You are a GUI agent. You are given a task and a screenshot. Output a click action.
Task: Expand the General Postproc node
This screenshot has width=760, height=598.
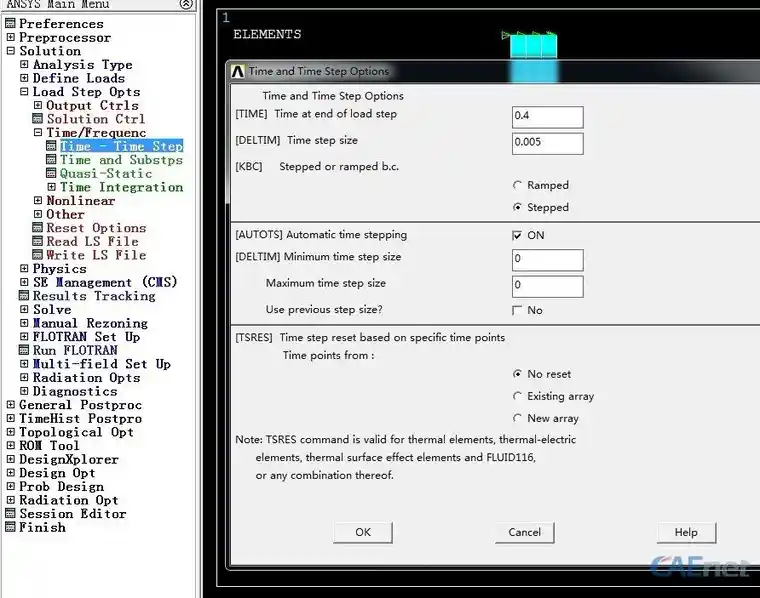click(11, 404)
